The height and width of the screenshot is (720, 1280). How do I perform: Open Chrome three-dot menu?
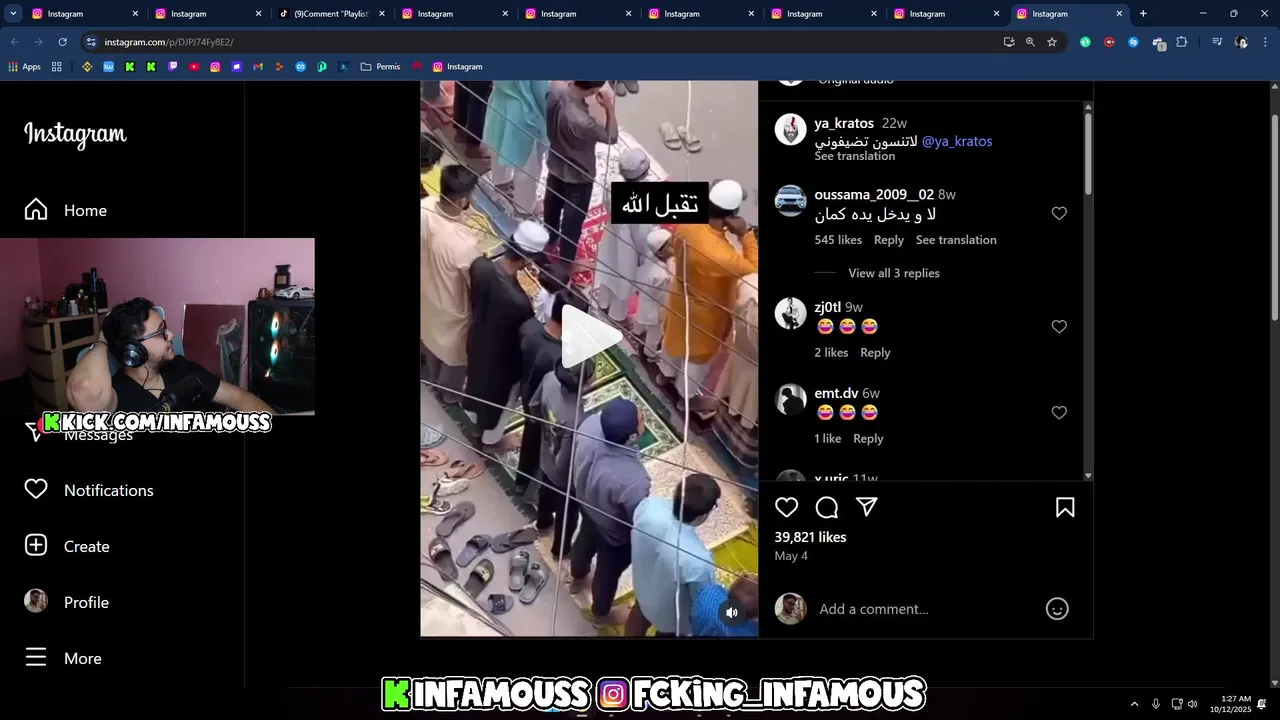click(1265, 42)
